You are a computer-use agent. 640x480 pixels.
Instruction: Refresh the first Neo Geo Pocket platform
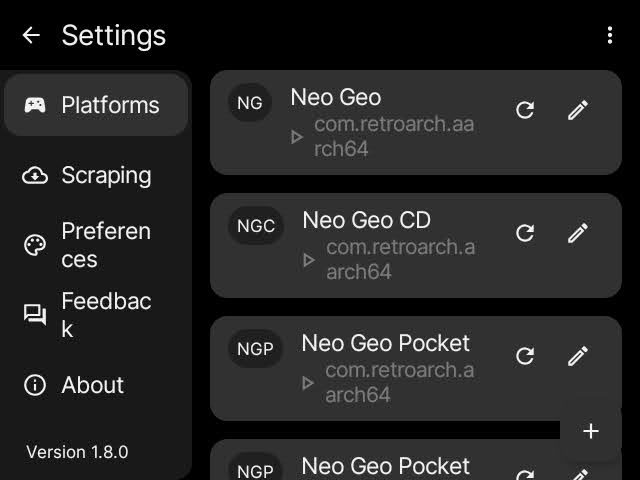(x=525, y=356)
